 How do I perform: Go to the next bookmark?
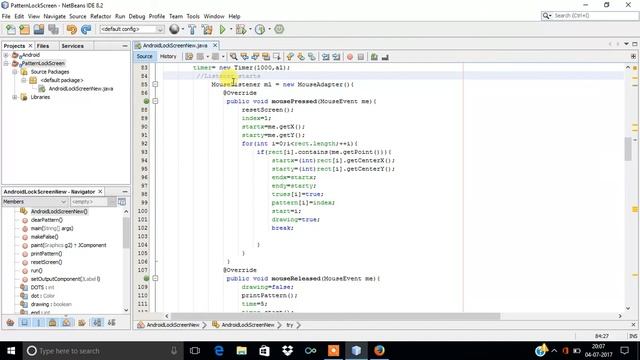coord(301,57)
